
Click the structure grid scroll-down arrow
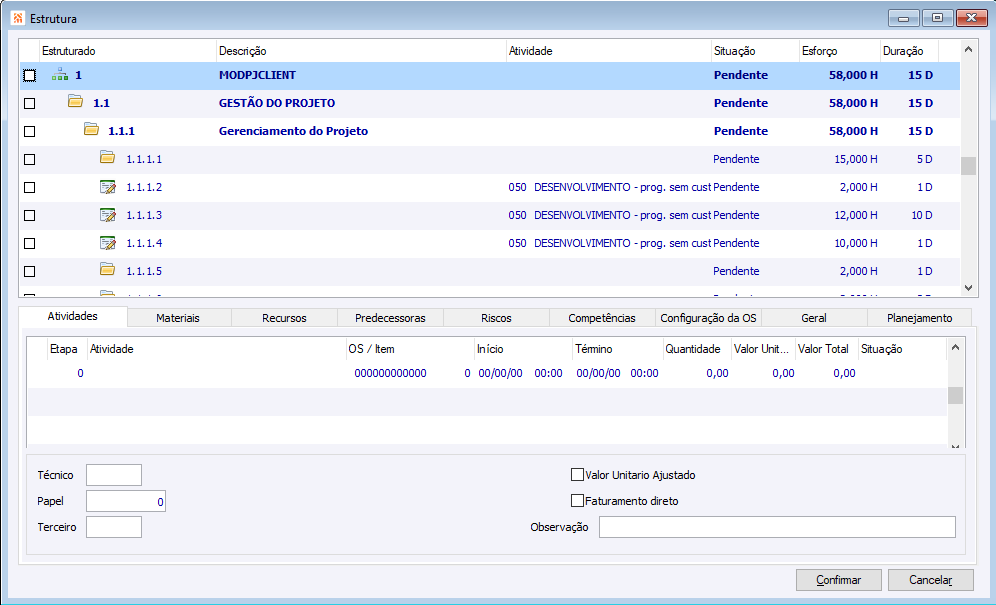[x=968, y=288]
